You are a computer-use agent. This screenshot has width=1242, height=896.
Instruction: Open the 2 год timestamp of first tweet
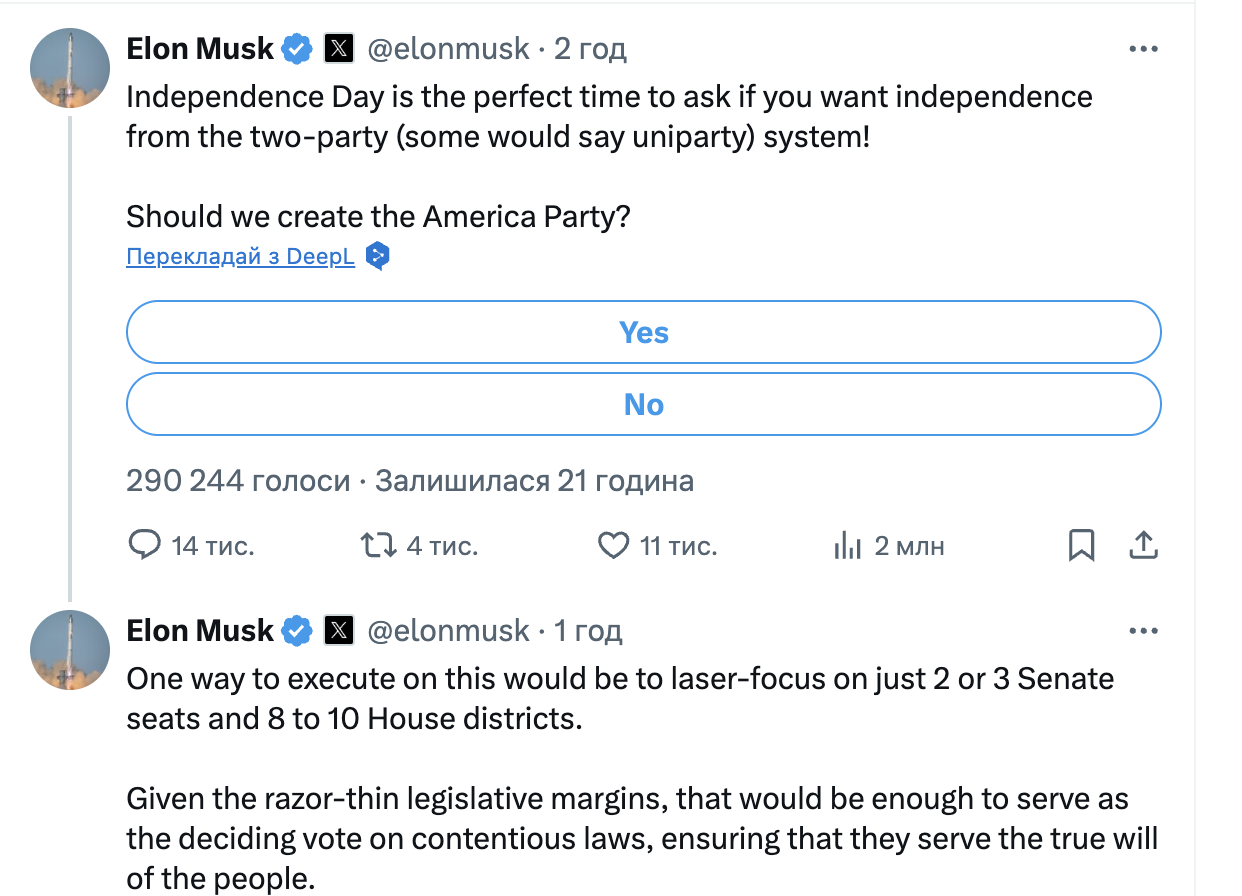pyautogui.click(x=590, y=48)
